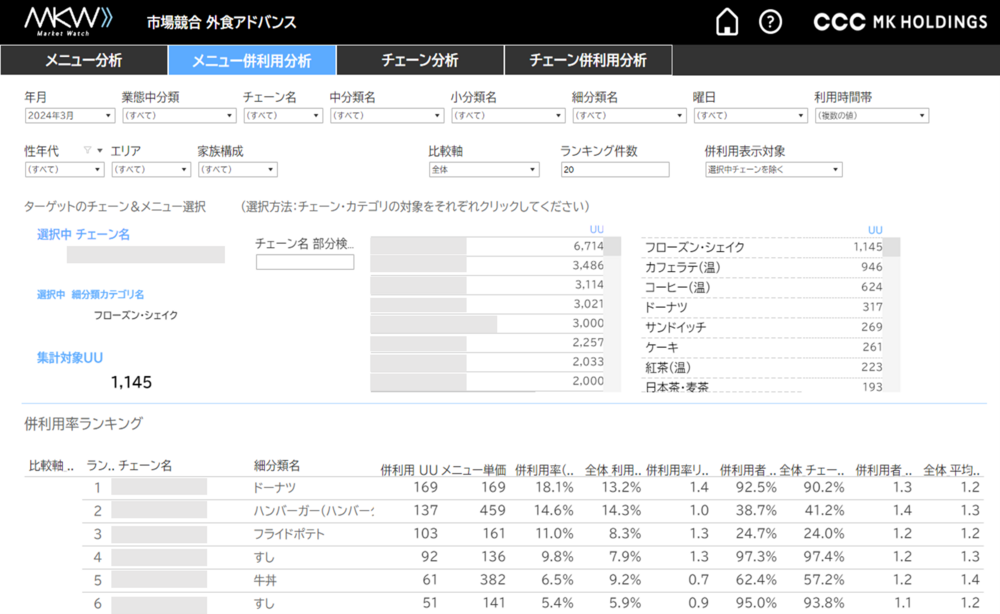Click the チェーン名 部分検索 text box

click(305, 263)
